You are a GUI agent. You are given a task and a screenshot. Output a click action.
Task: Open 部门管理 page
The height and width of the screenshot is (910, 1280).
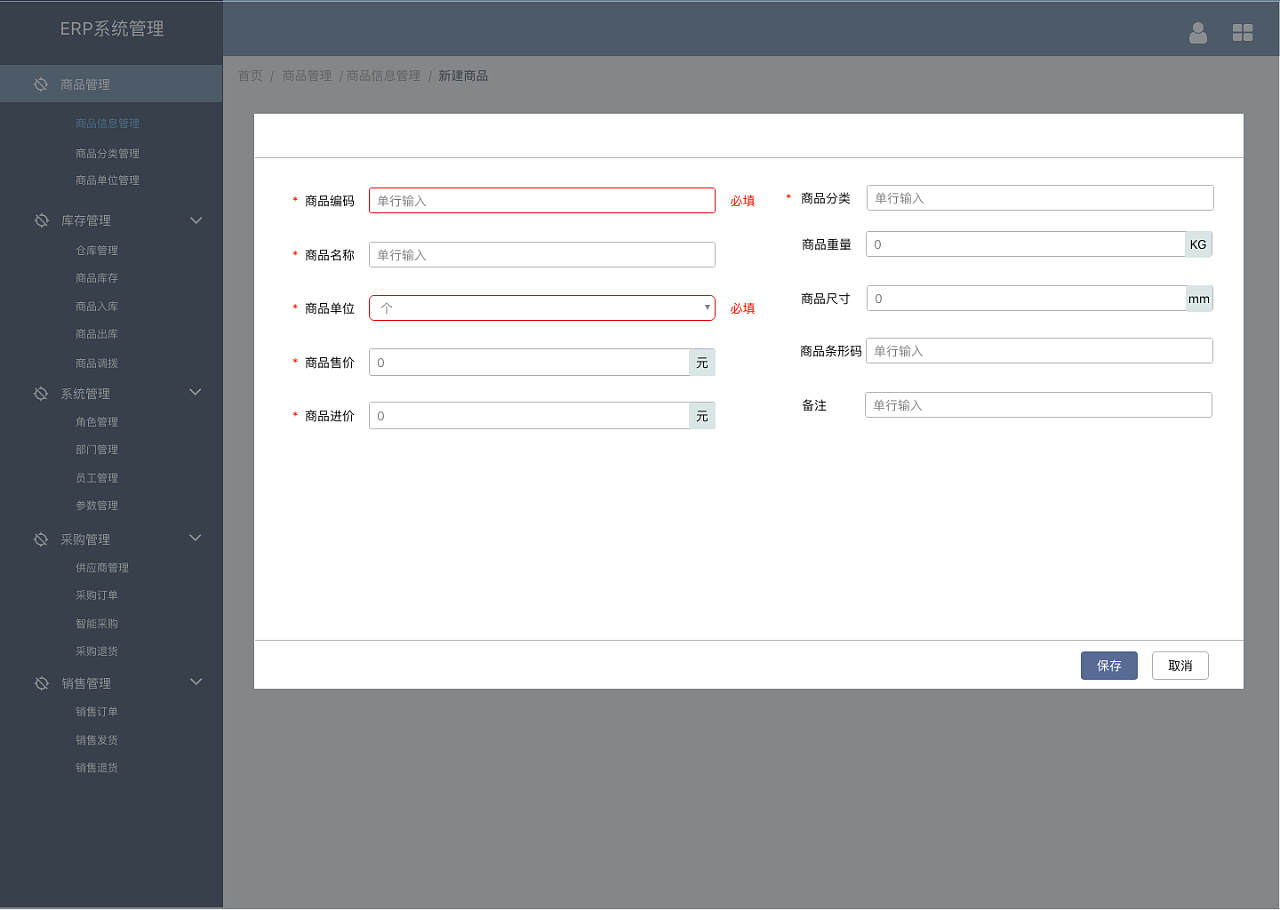97,450
